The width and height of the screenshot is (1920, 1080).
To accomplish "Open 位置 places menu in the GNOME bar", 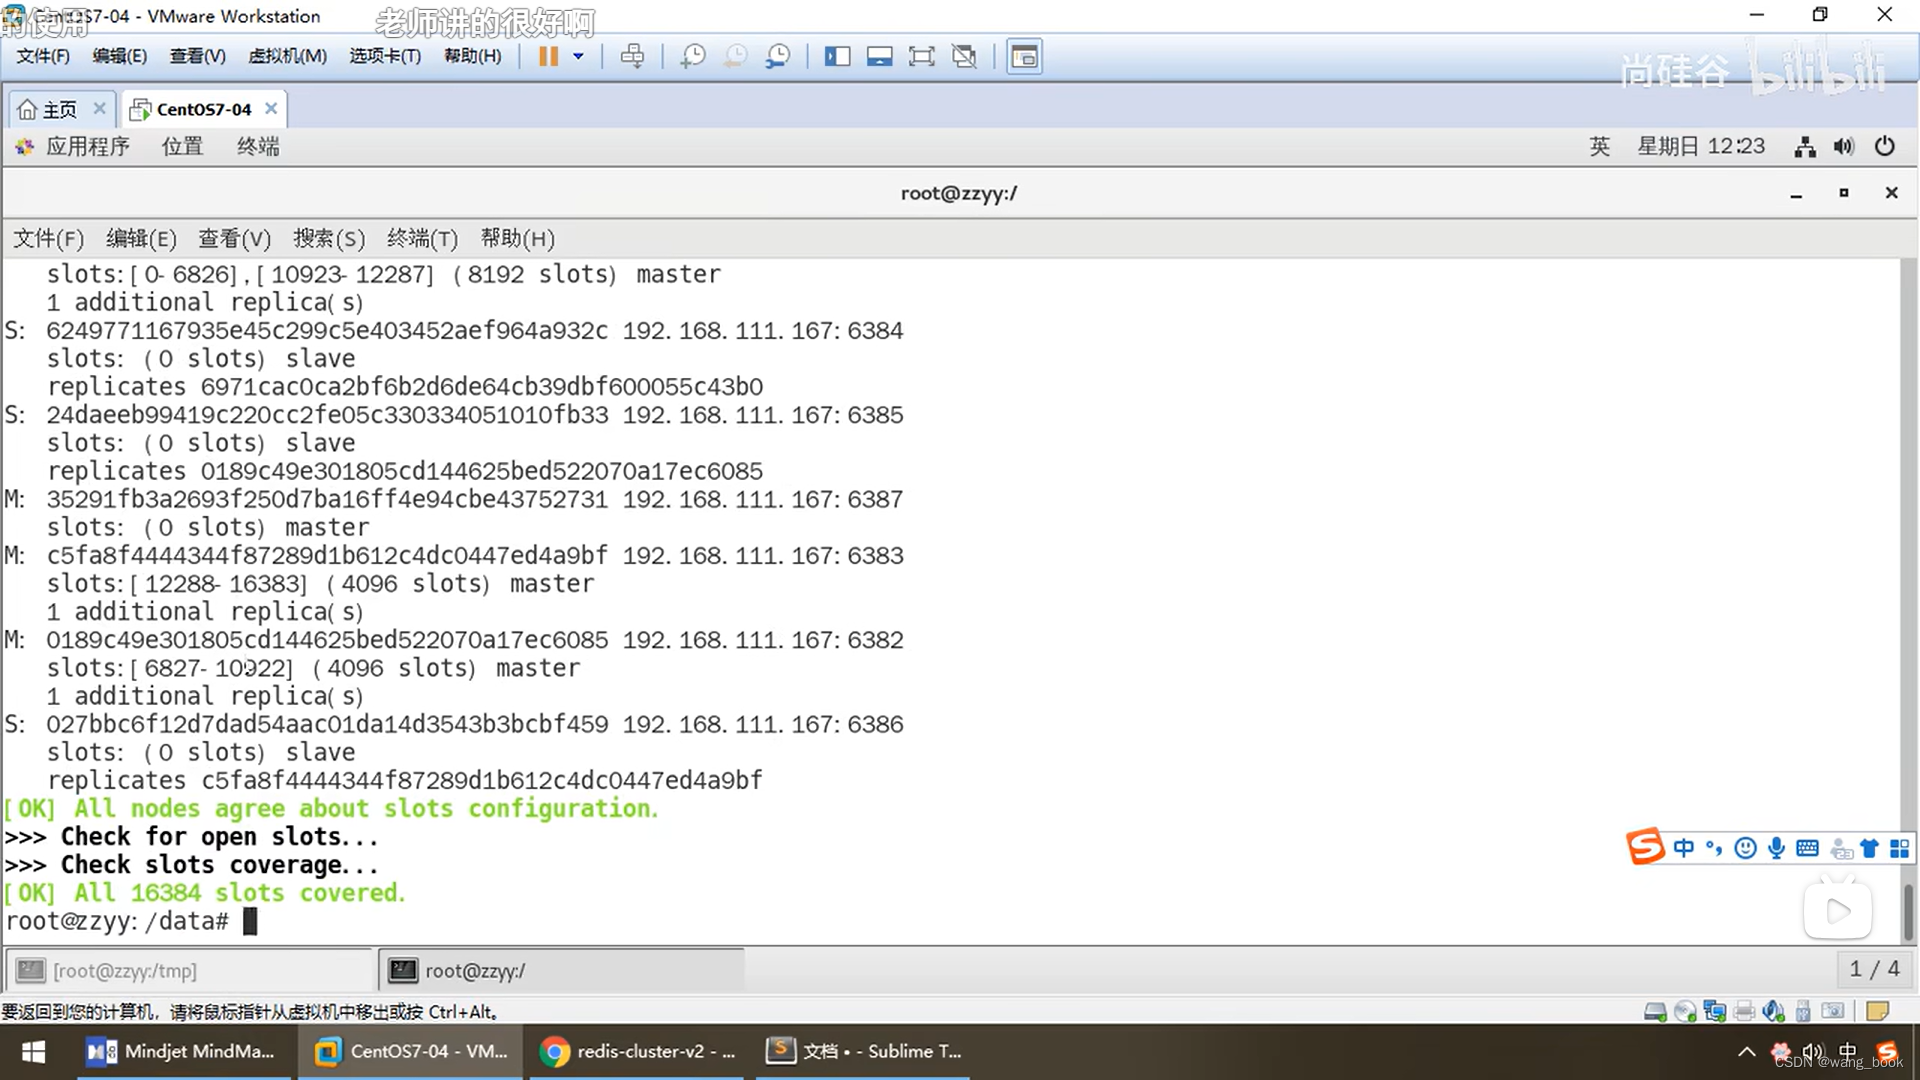I will (x=182, y=146).
